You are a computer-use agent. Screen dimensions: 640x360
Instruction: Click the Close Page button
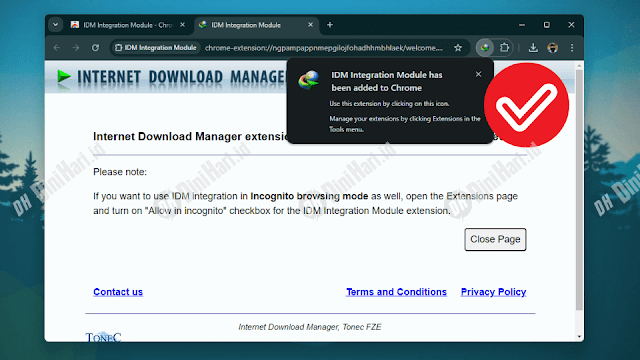point(495,239)
